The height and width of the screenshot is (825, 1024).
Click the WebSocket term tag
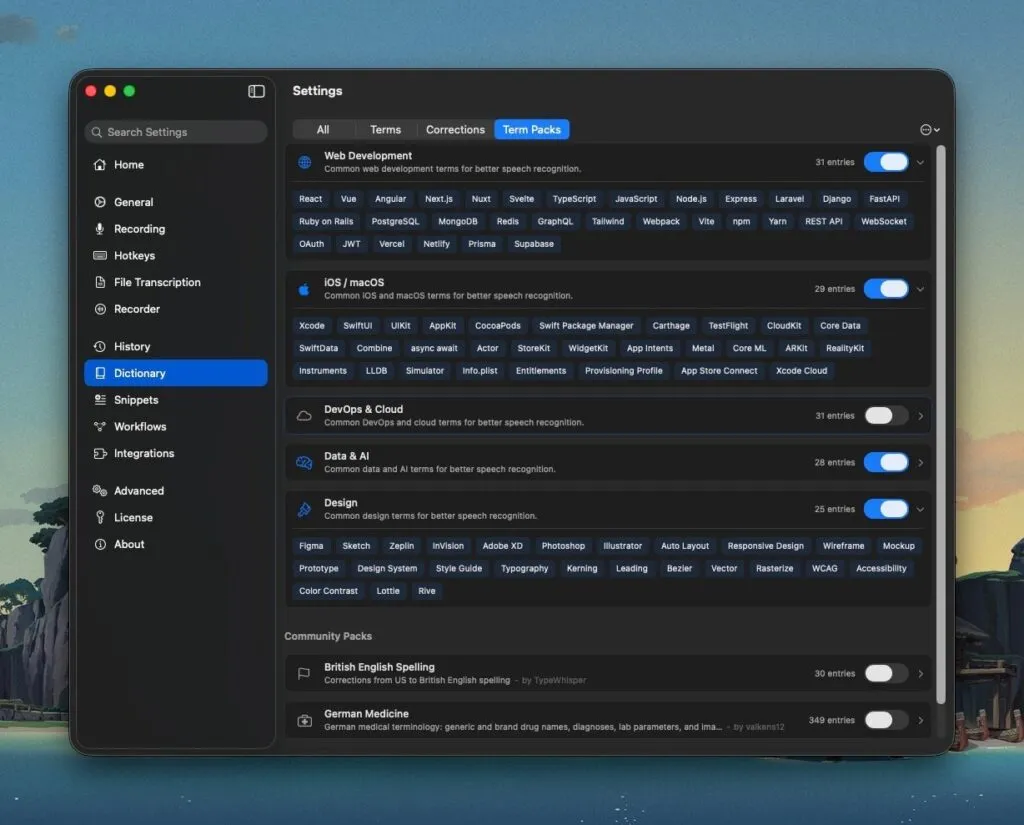tap(883, 221)
